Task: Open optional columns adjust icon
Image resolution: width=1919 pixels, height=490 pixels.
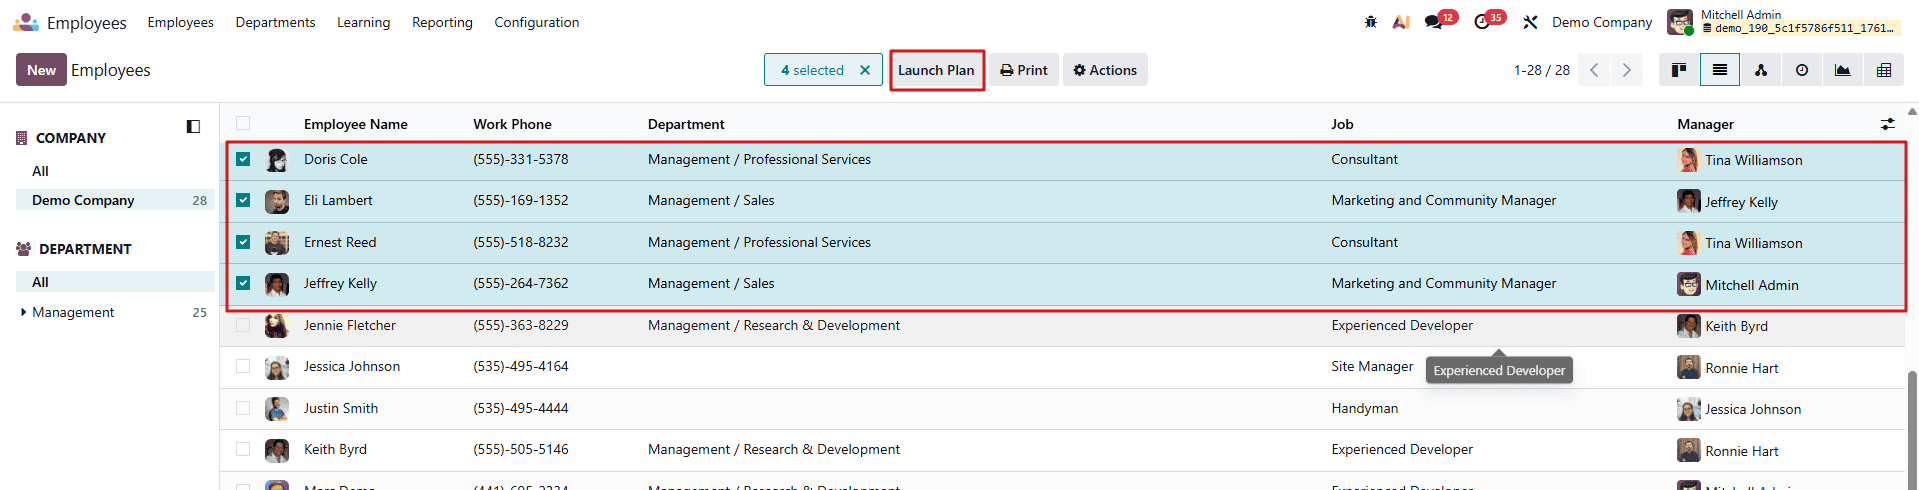Action: tap(1887, 124)
